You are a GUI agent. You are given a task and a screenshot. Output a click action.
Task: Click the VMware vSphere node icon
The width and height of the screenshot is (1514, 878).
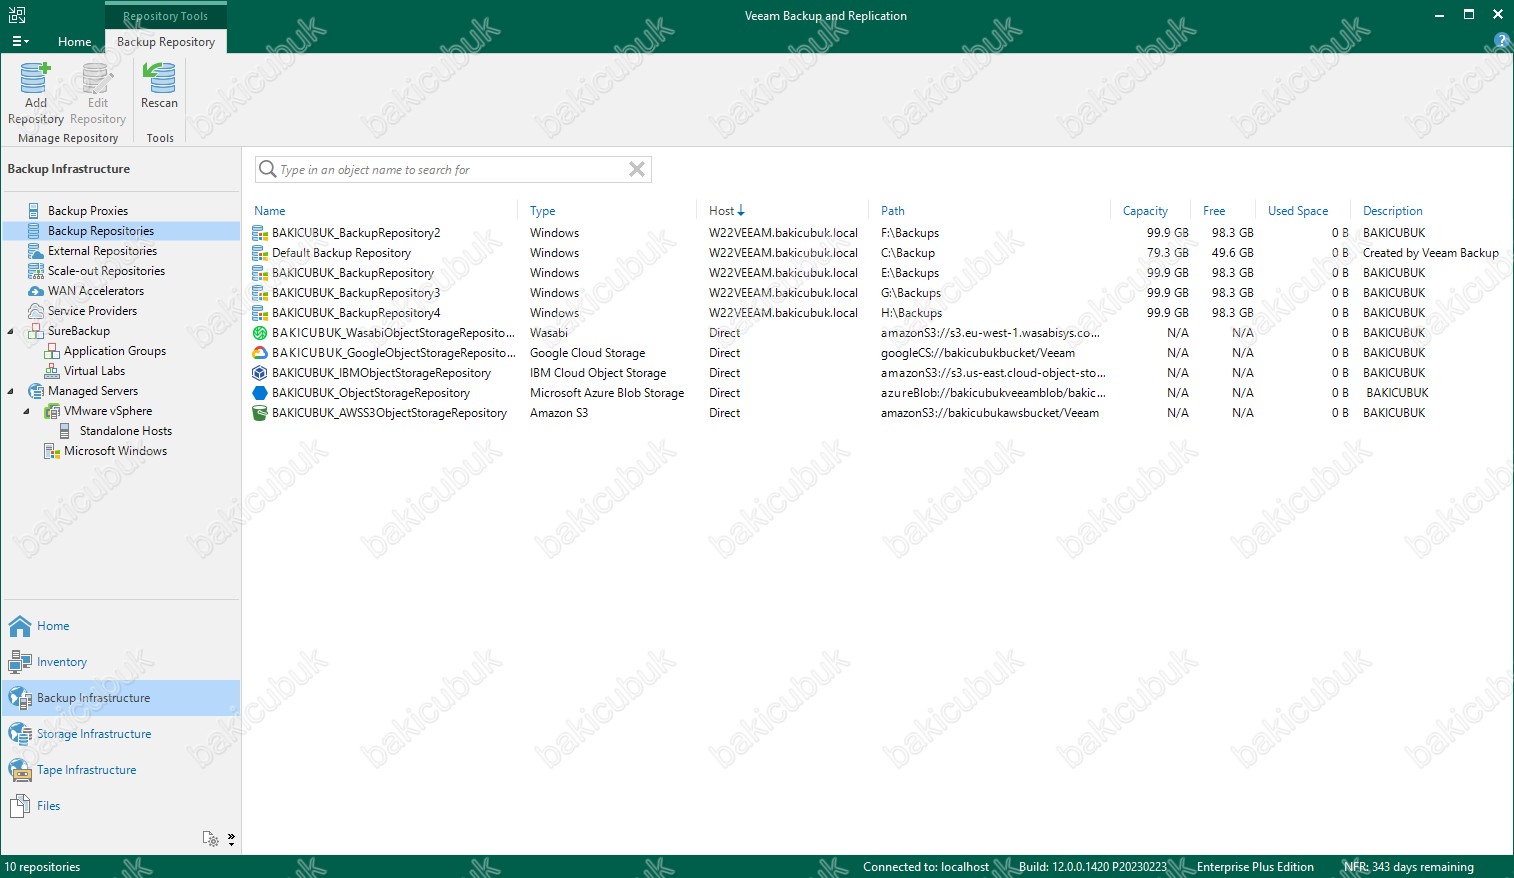click(x=52, y=411)
